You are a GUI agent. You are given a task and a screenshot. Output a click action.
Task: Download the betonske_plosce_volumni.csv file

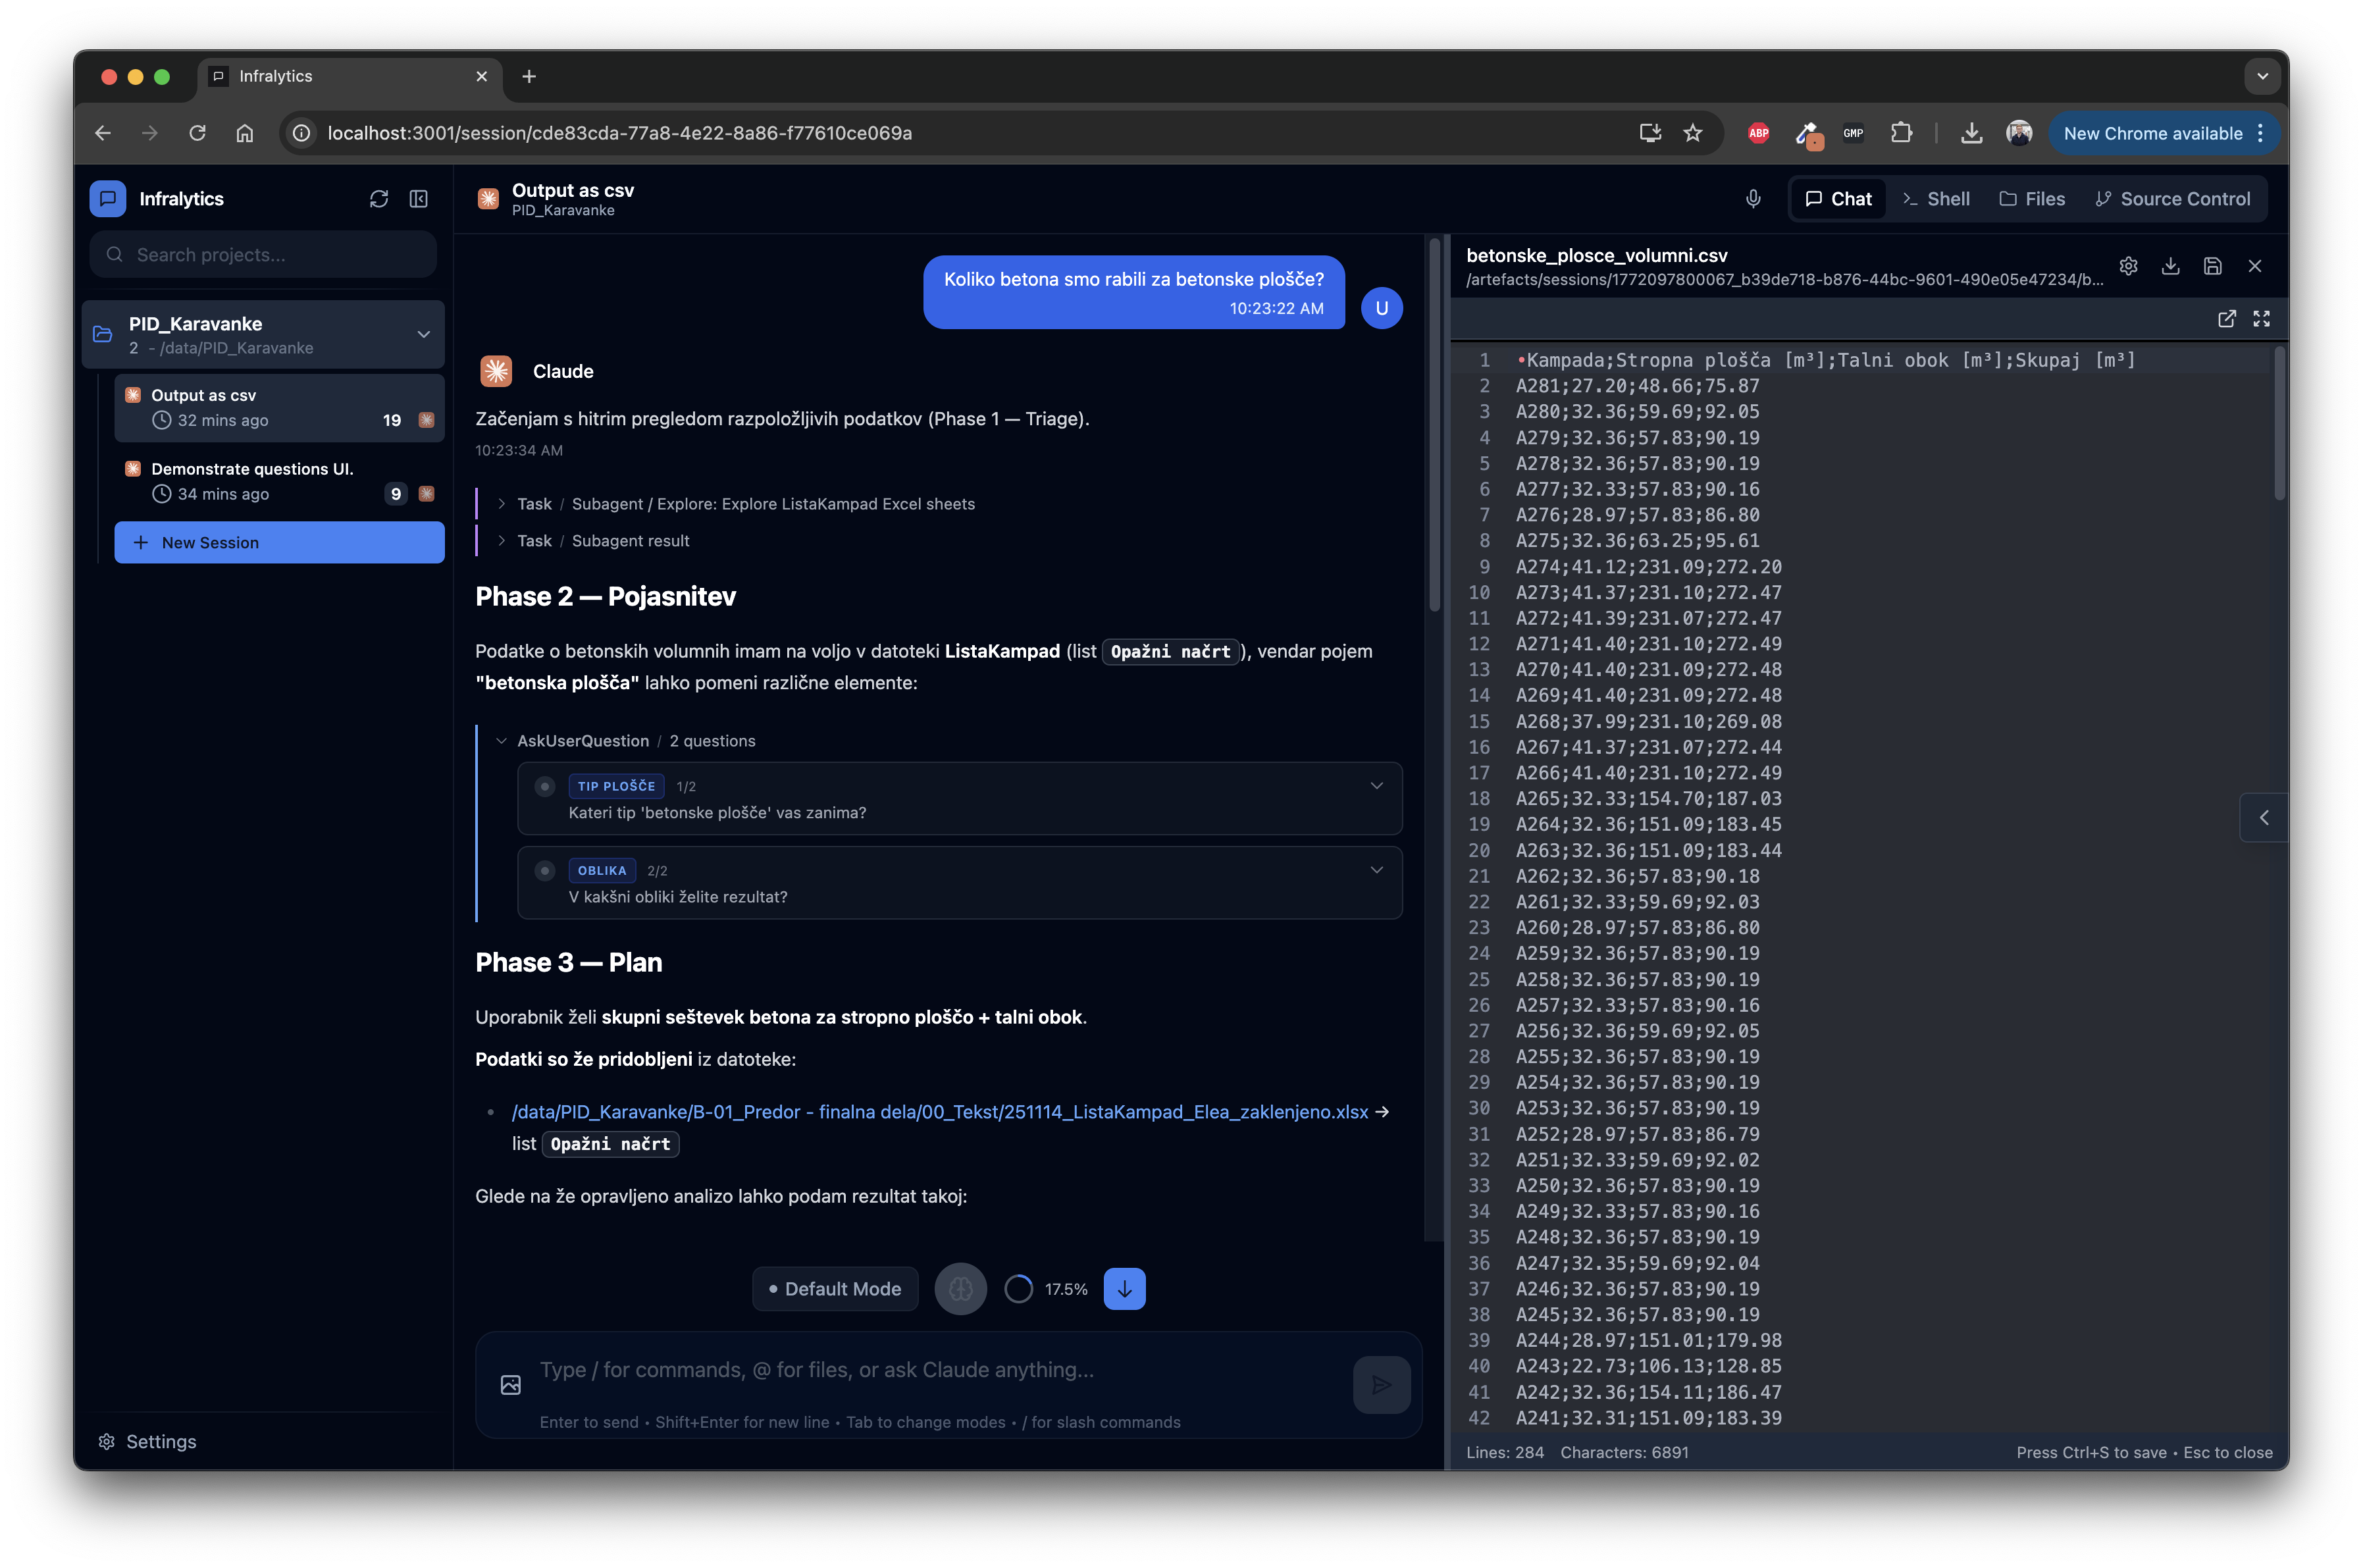(2171, 265)
